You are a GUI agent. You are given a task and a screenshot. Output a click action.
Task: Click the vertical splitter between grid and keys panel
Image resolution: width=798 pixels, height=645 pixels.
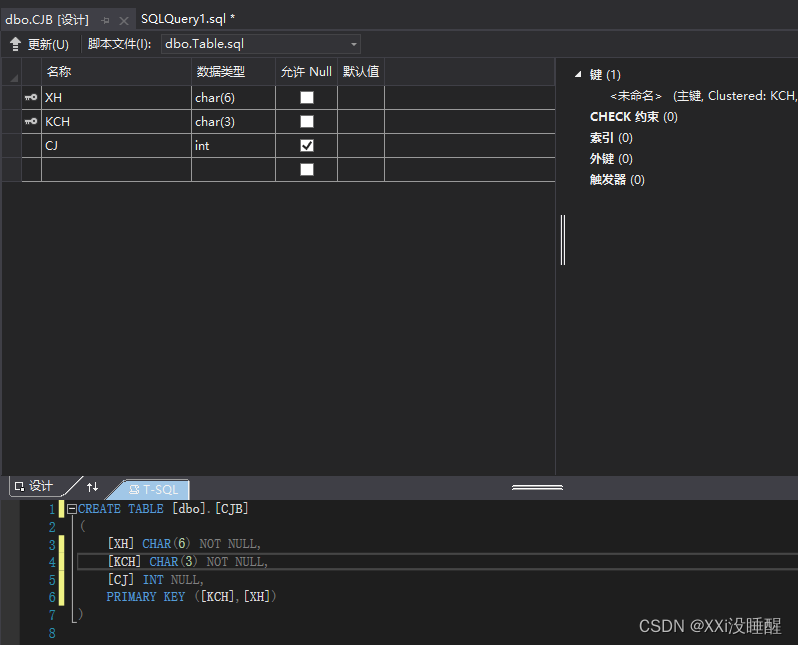click(x=563, y=240)
